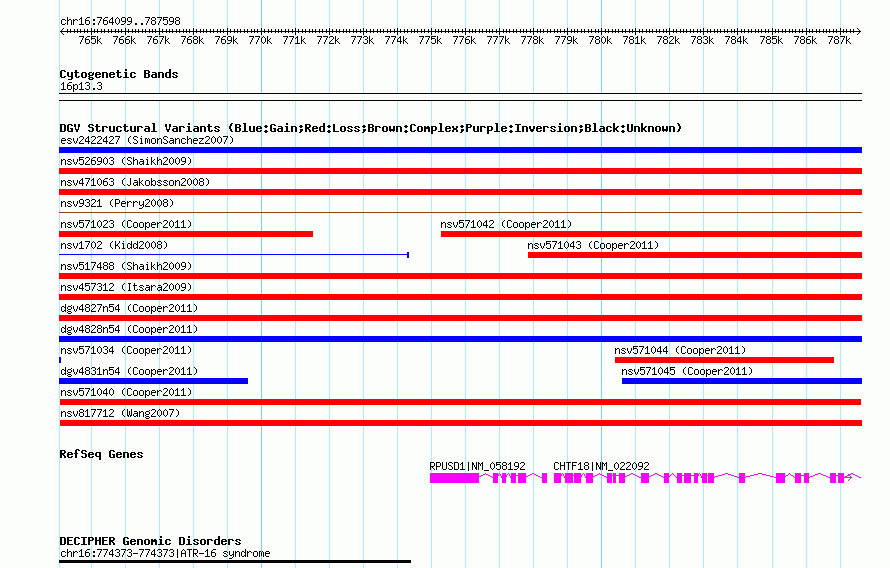The height and width of the screenshot is (568, 890).
Task: Open nsv571043 (Cooper2011) label
Action: point(593,245)
